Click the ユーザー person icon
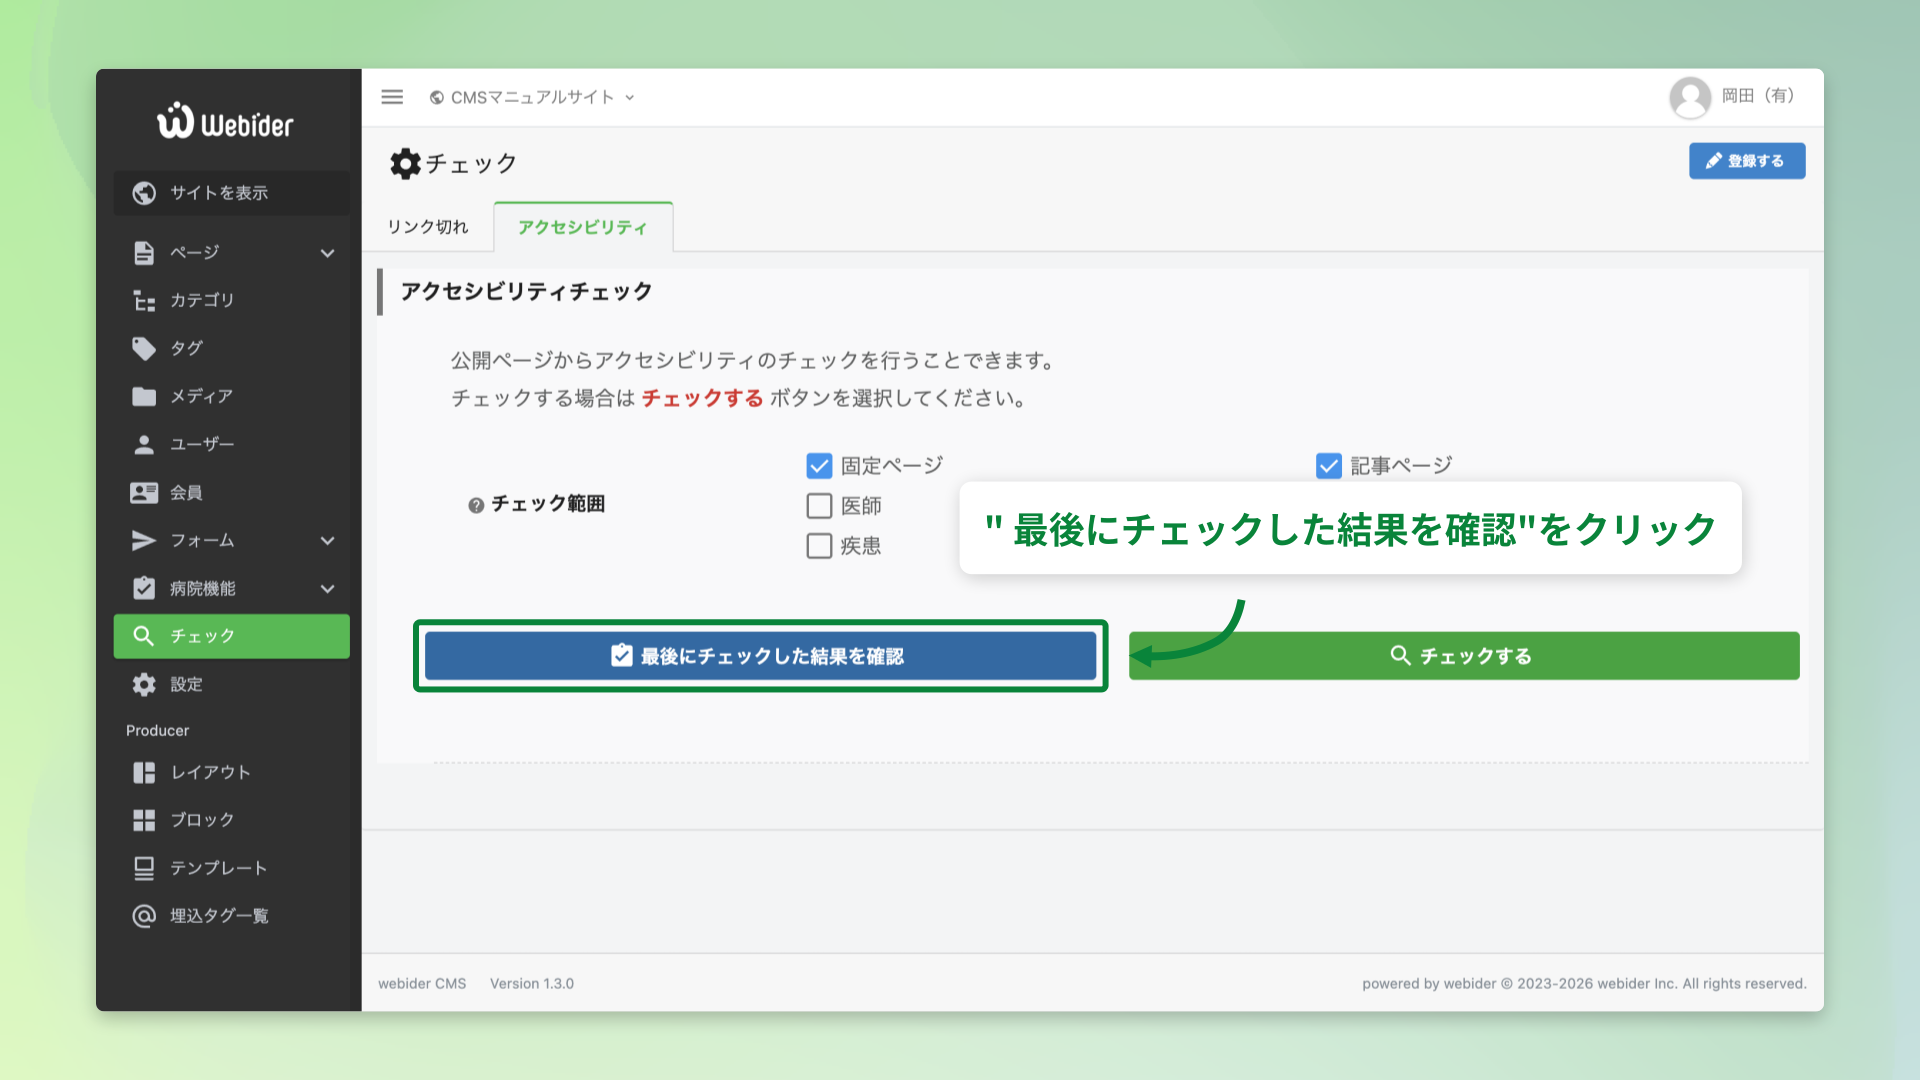 144,444
